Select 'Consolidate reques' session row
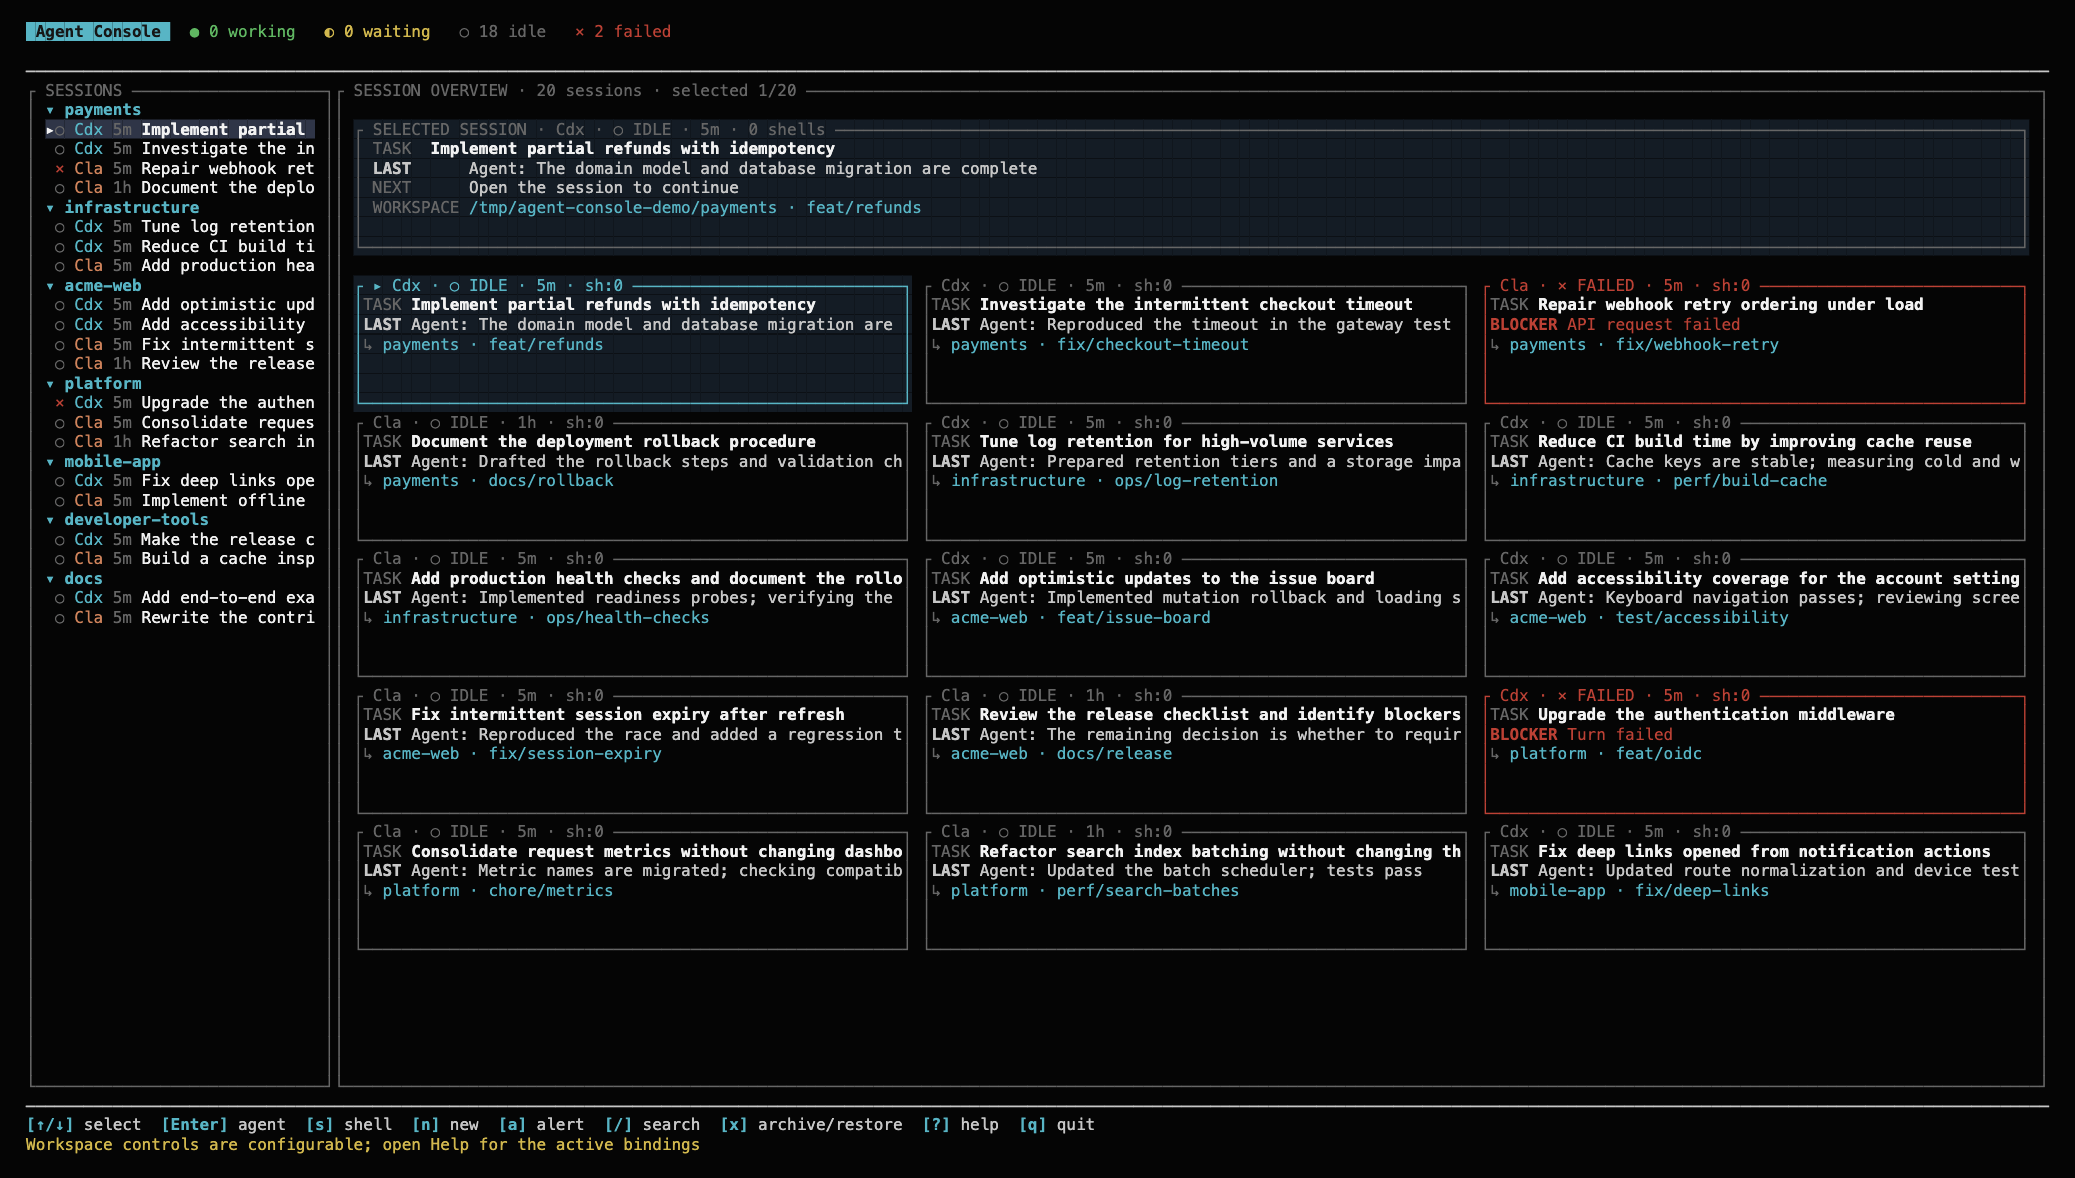The height and width of the screenshot is (1178, 2075). click(180, 423)
